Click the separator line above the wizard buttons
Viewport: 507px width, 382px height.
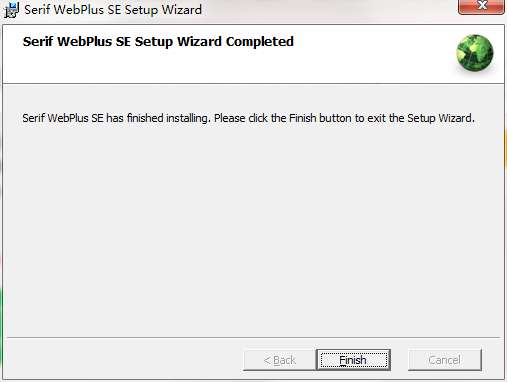(x=253, y=337)
